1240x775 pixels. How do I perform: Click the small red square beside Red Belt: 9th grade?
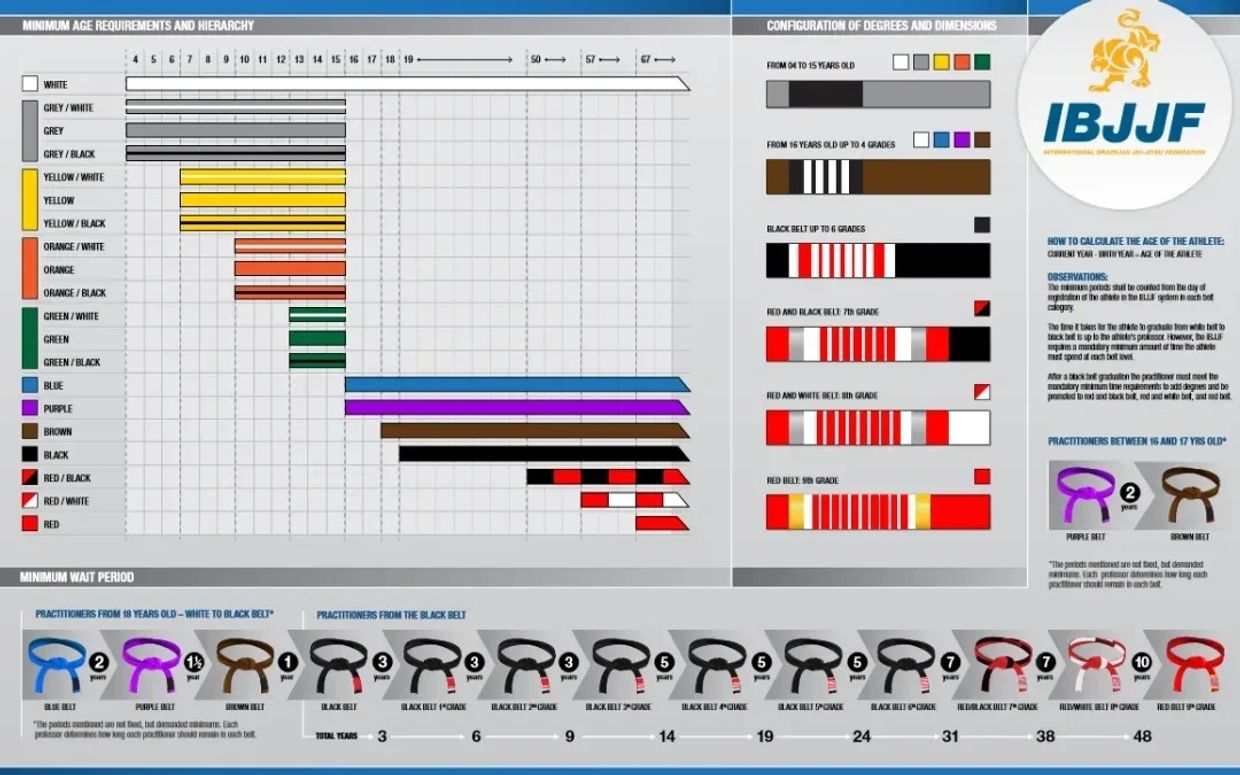point(982,476)
